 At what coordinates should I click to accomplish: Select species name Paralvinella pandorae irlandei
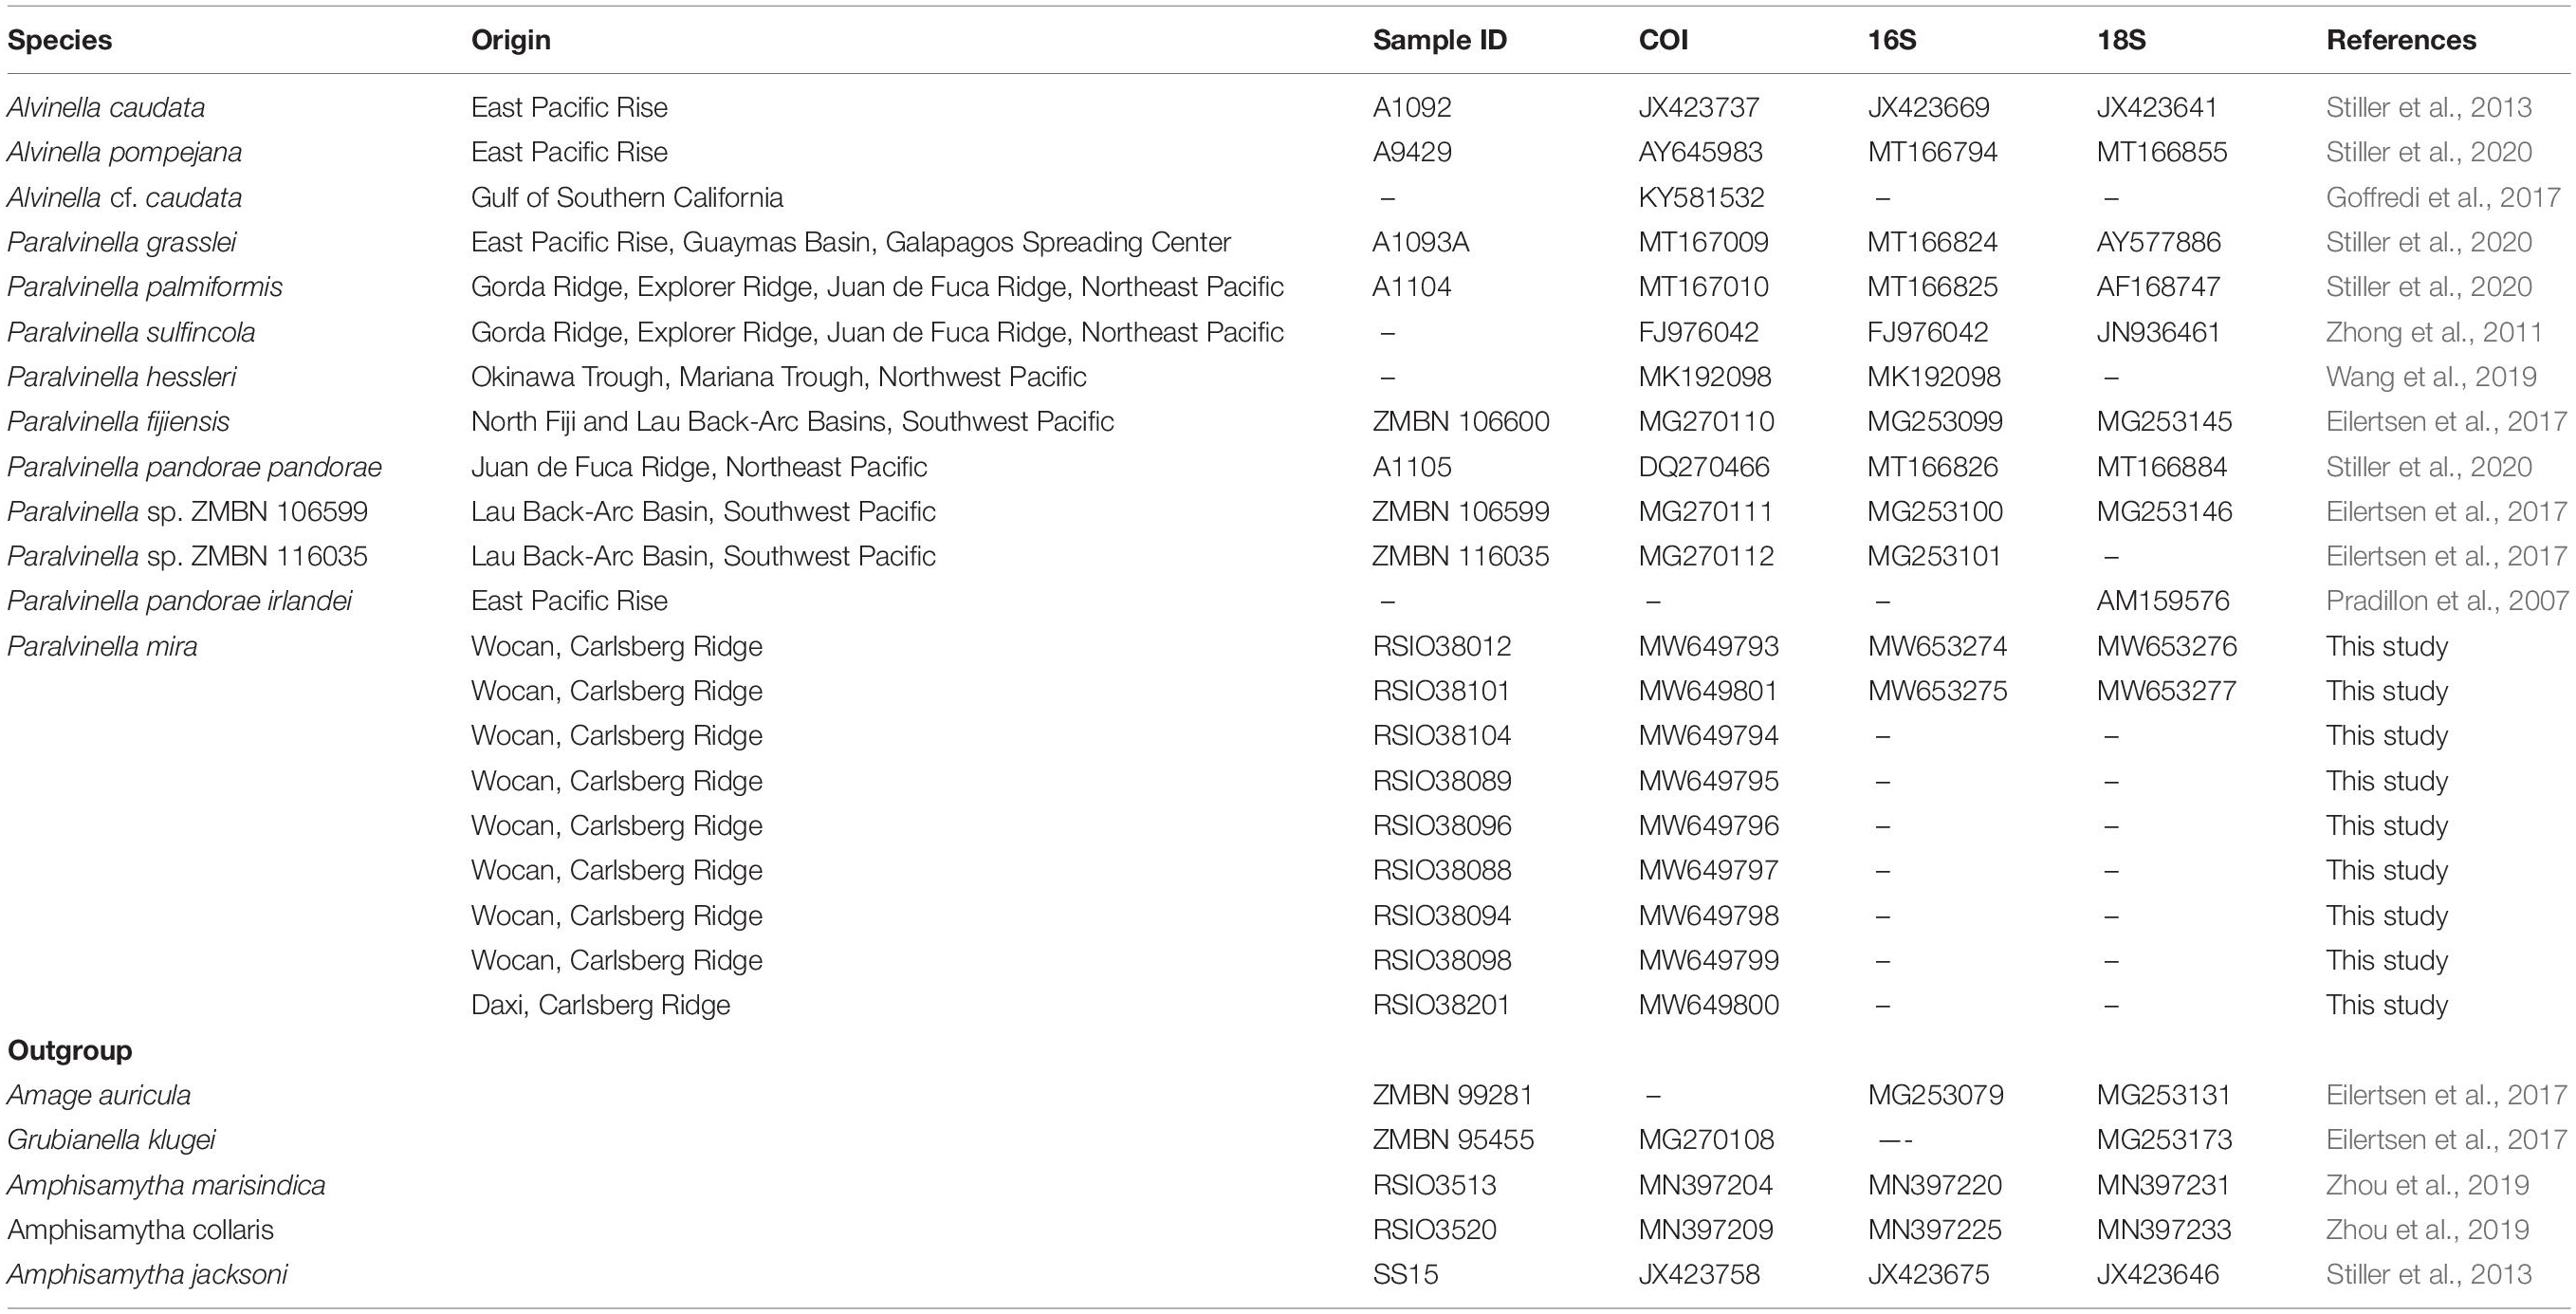pyautogui.click(x=180, y=601)
